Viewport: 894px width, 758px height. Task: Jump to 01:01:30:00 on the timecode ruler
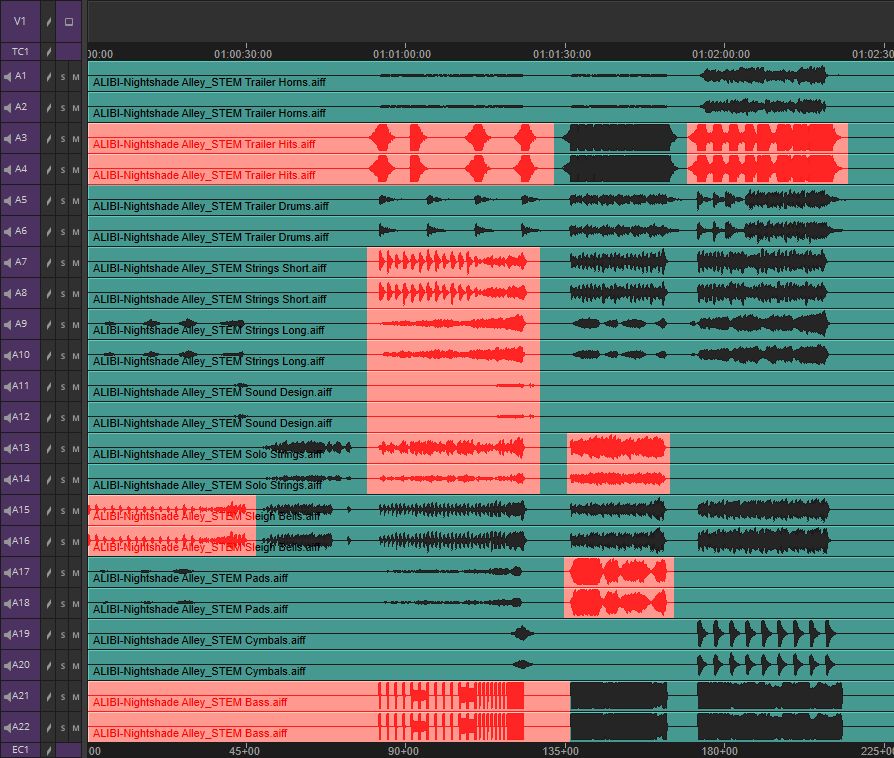562,54
